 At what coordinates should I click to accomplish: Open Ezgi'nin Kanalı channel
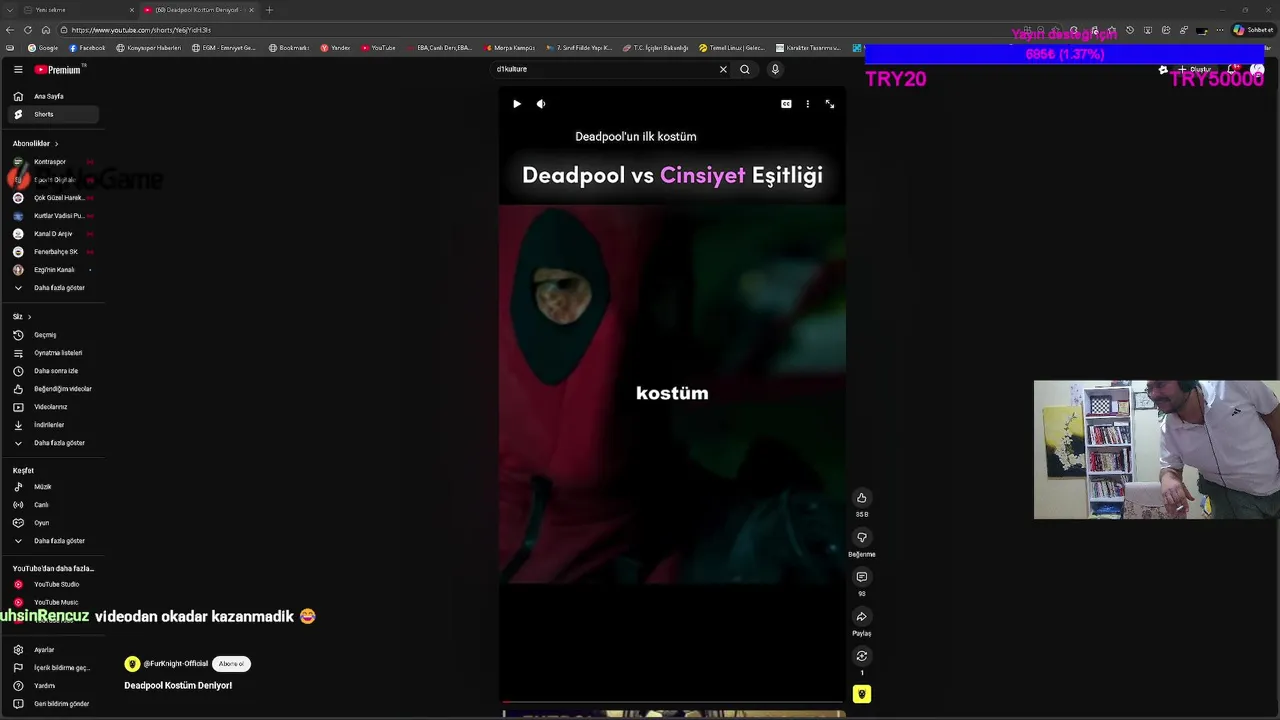pyautogui.click(x=52, y=270)
